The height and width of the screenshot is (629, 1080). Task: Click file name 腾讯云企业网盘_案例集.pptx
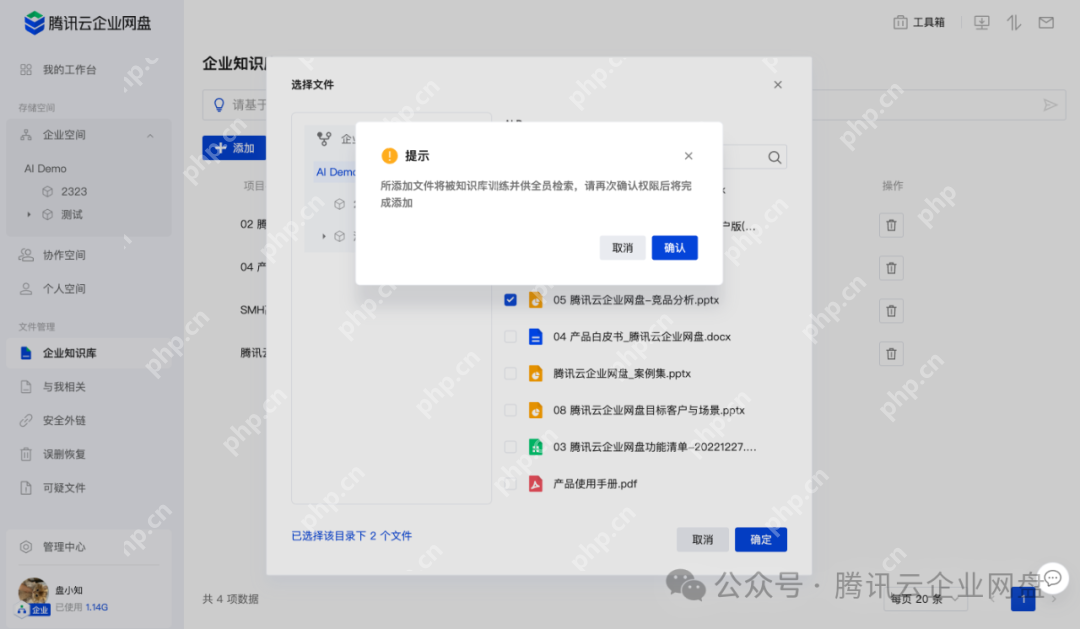coord(622,373)
